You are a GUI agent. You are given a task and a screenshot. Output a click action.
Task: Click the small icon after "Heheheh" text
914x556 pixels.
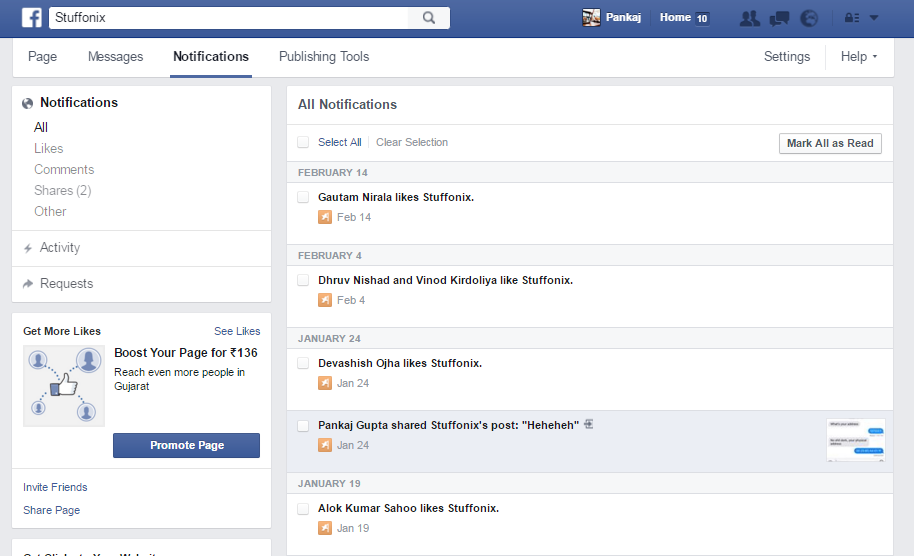click(589, 424)
